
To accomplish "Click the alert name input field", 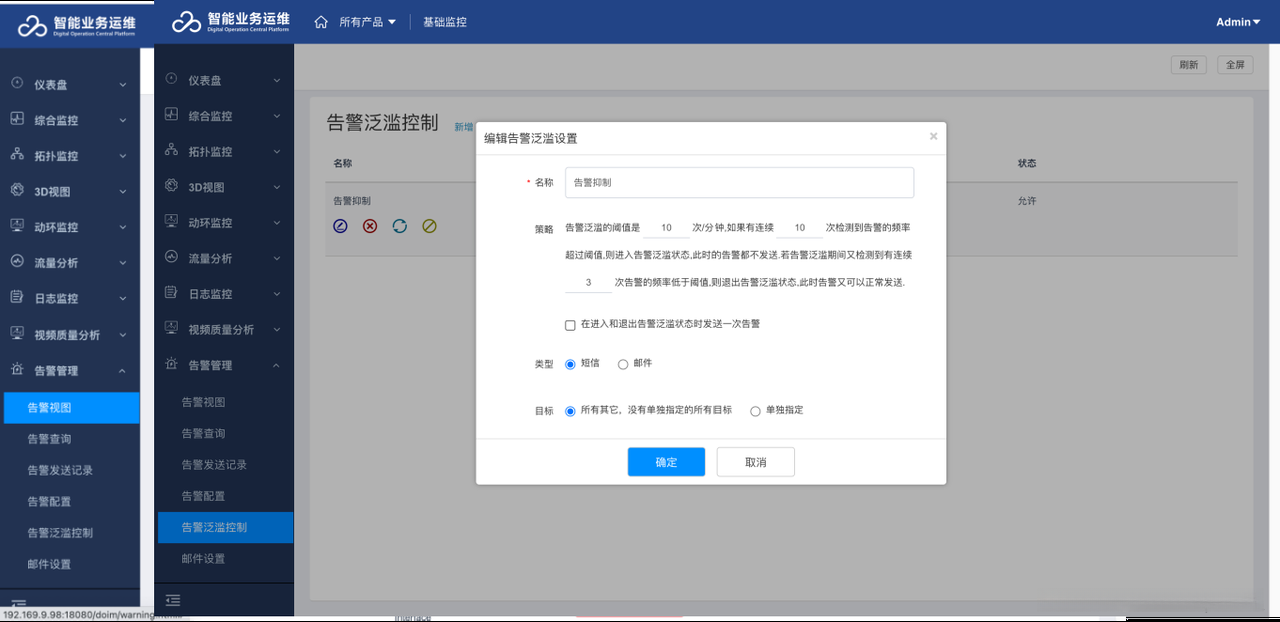I will click(738, 182).
